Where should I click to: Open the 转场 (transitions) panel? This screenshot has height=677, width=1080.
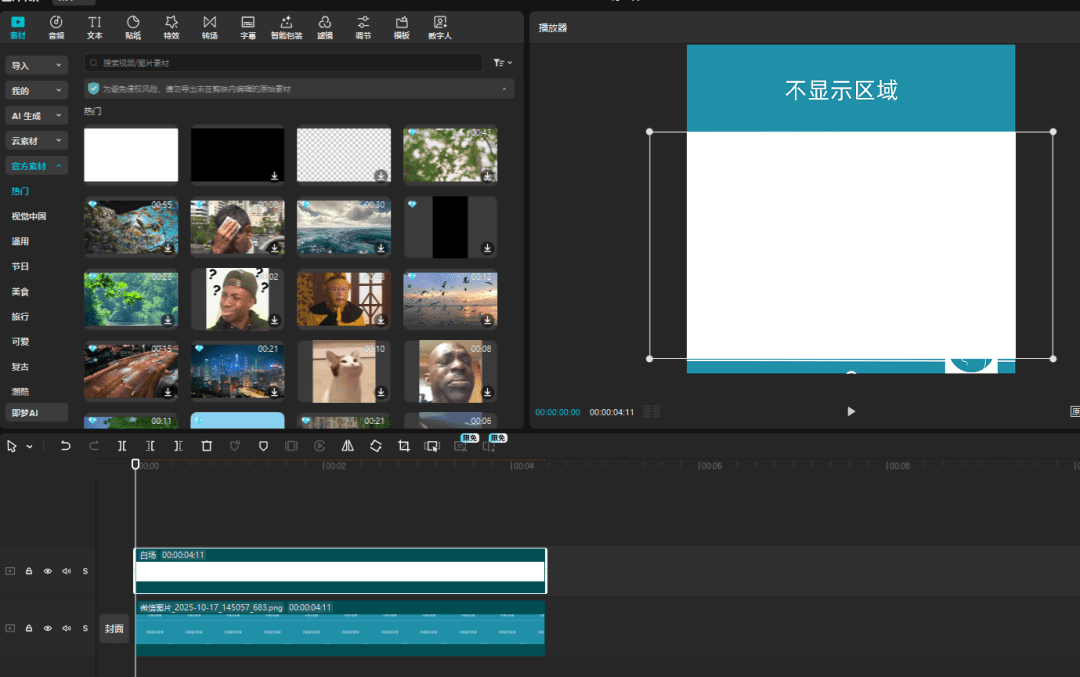click(x=209, y=27)
